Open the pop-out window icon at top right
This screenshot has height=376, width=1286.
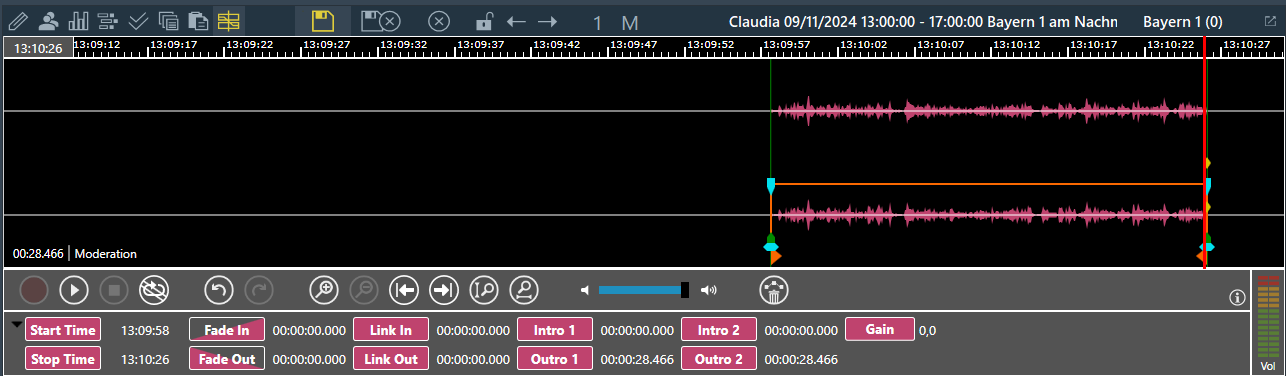pos(1271,21)
